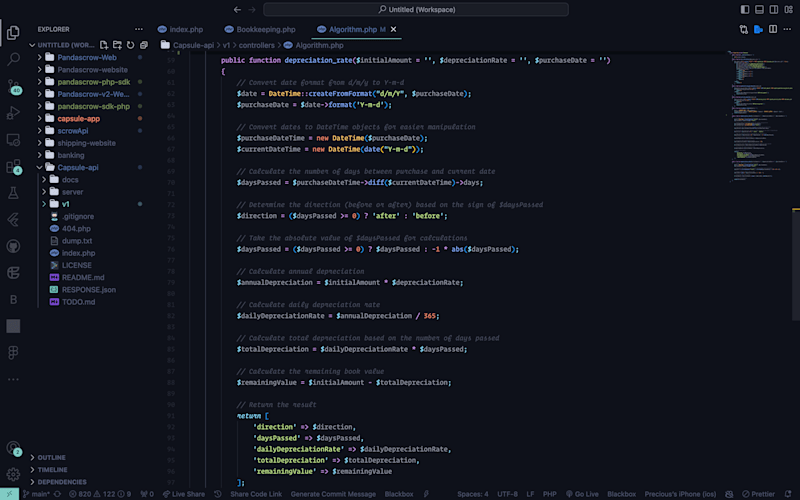The image size is (800, 500).
Task: Open notifications bell in status bar
Action: pos(788,494)
